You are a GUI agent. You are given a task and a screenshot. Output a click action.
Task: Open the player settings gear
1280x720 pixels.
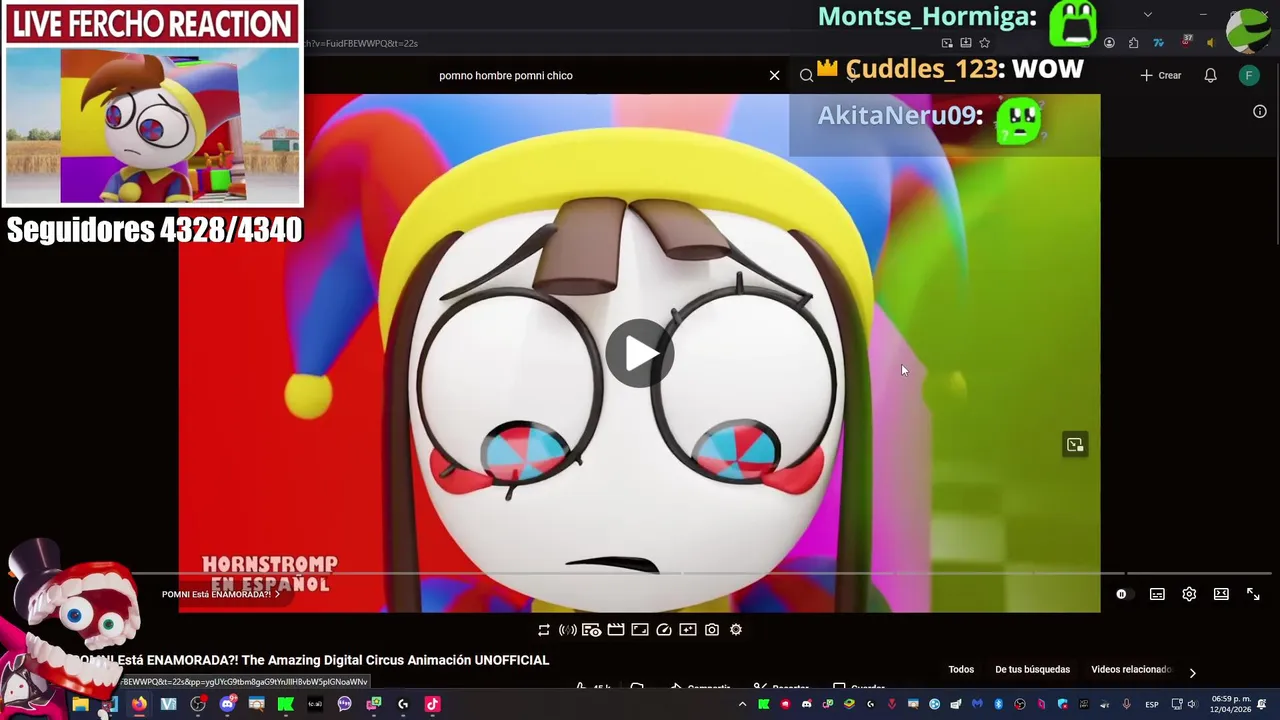coord(1189,594)
